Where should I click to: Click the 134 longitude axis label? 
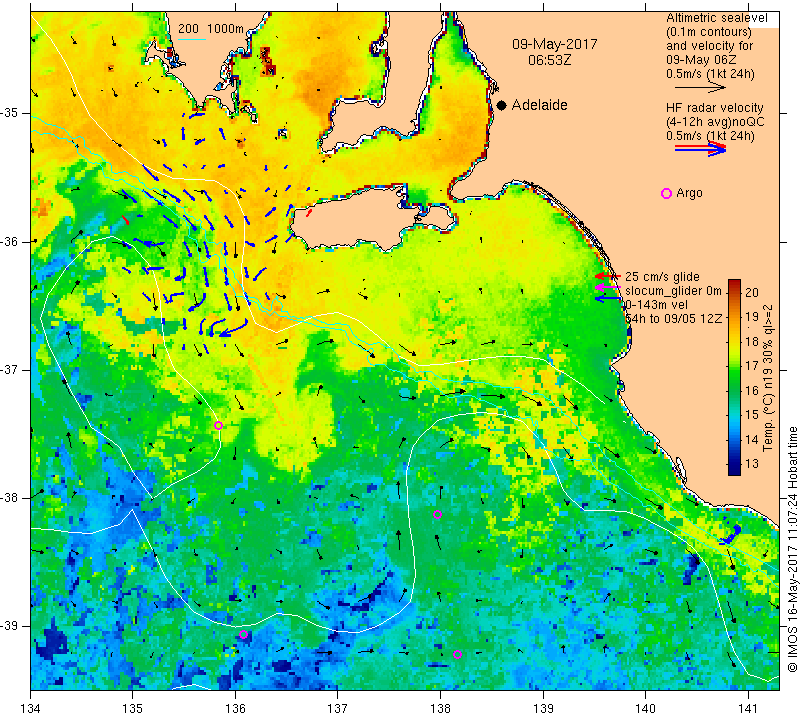[31, 709]
